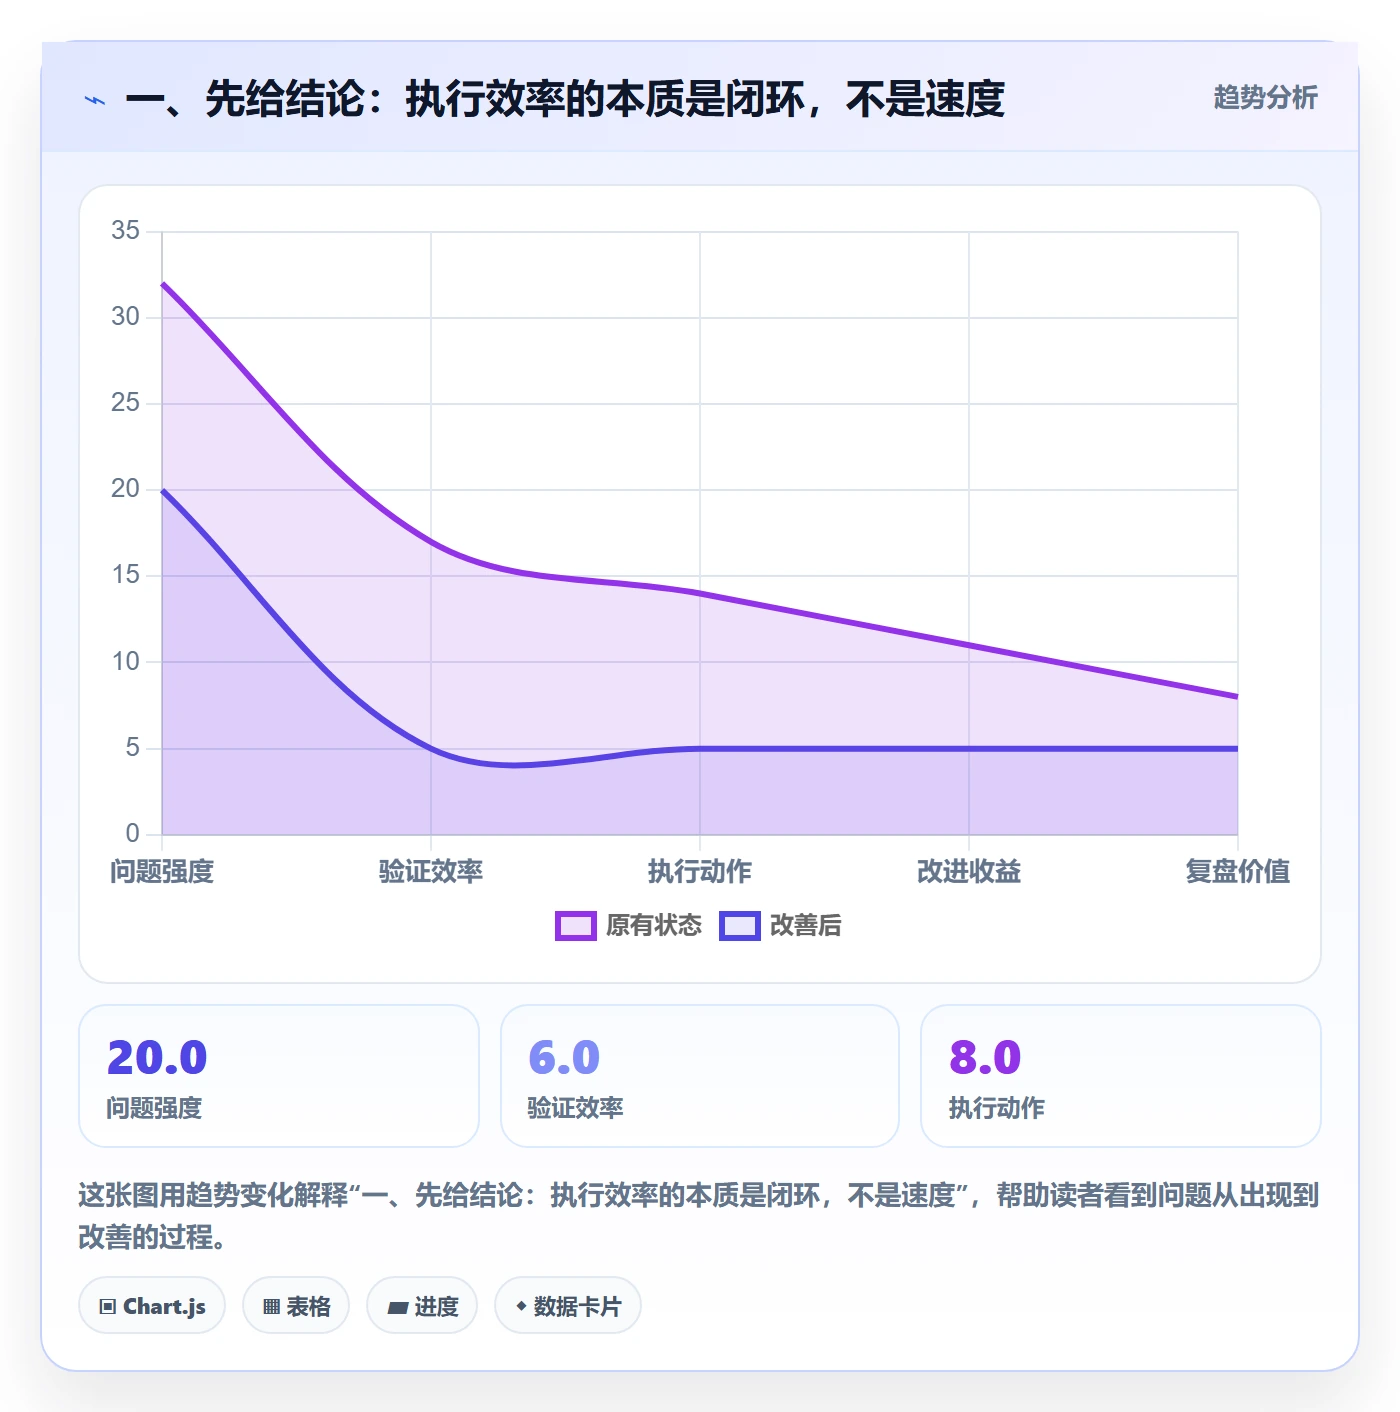Viewport: 1400px width, 1412px height.
Task: Open the 6.0 验证效率 data card
Action: click(700, 1076)
